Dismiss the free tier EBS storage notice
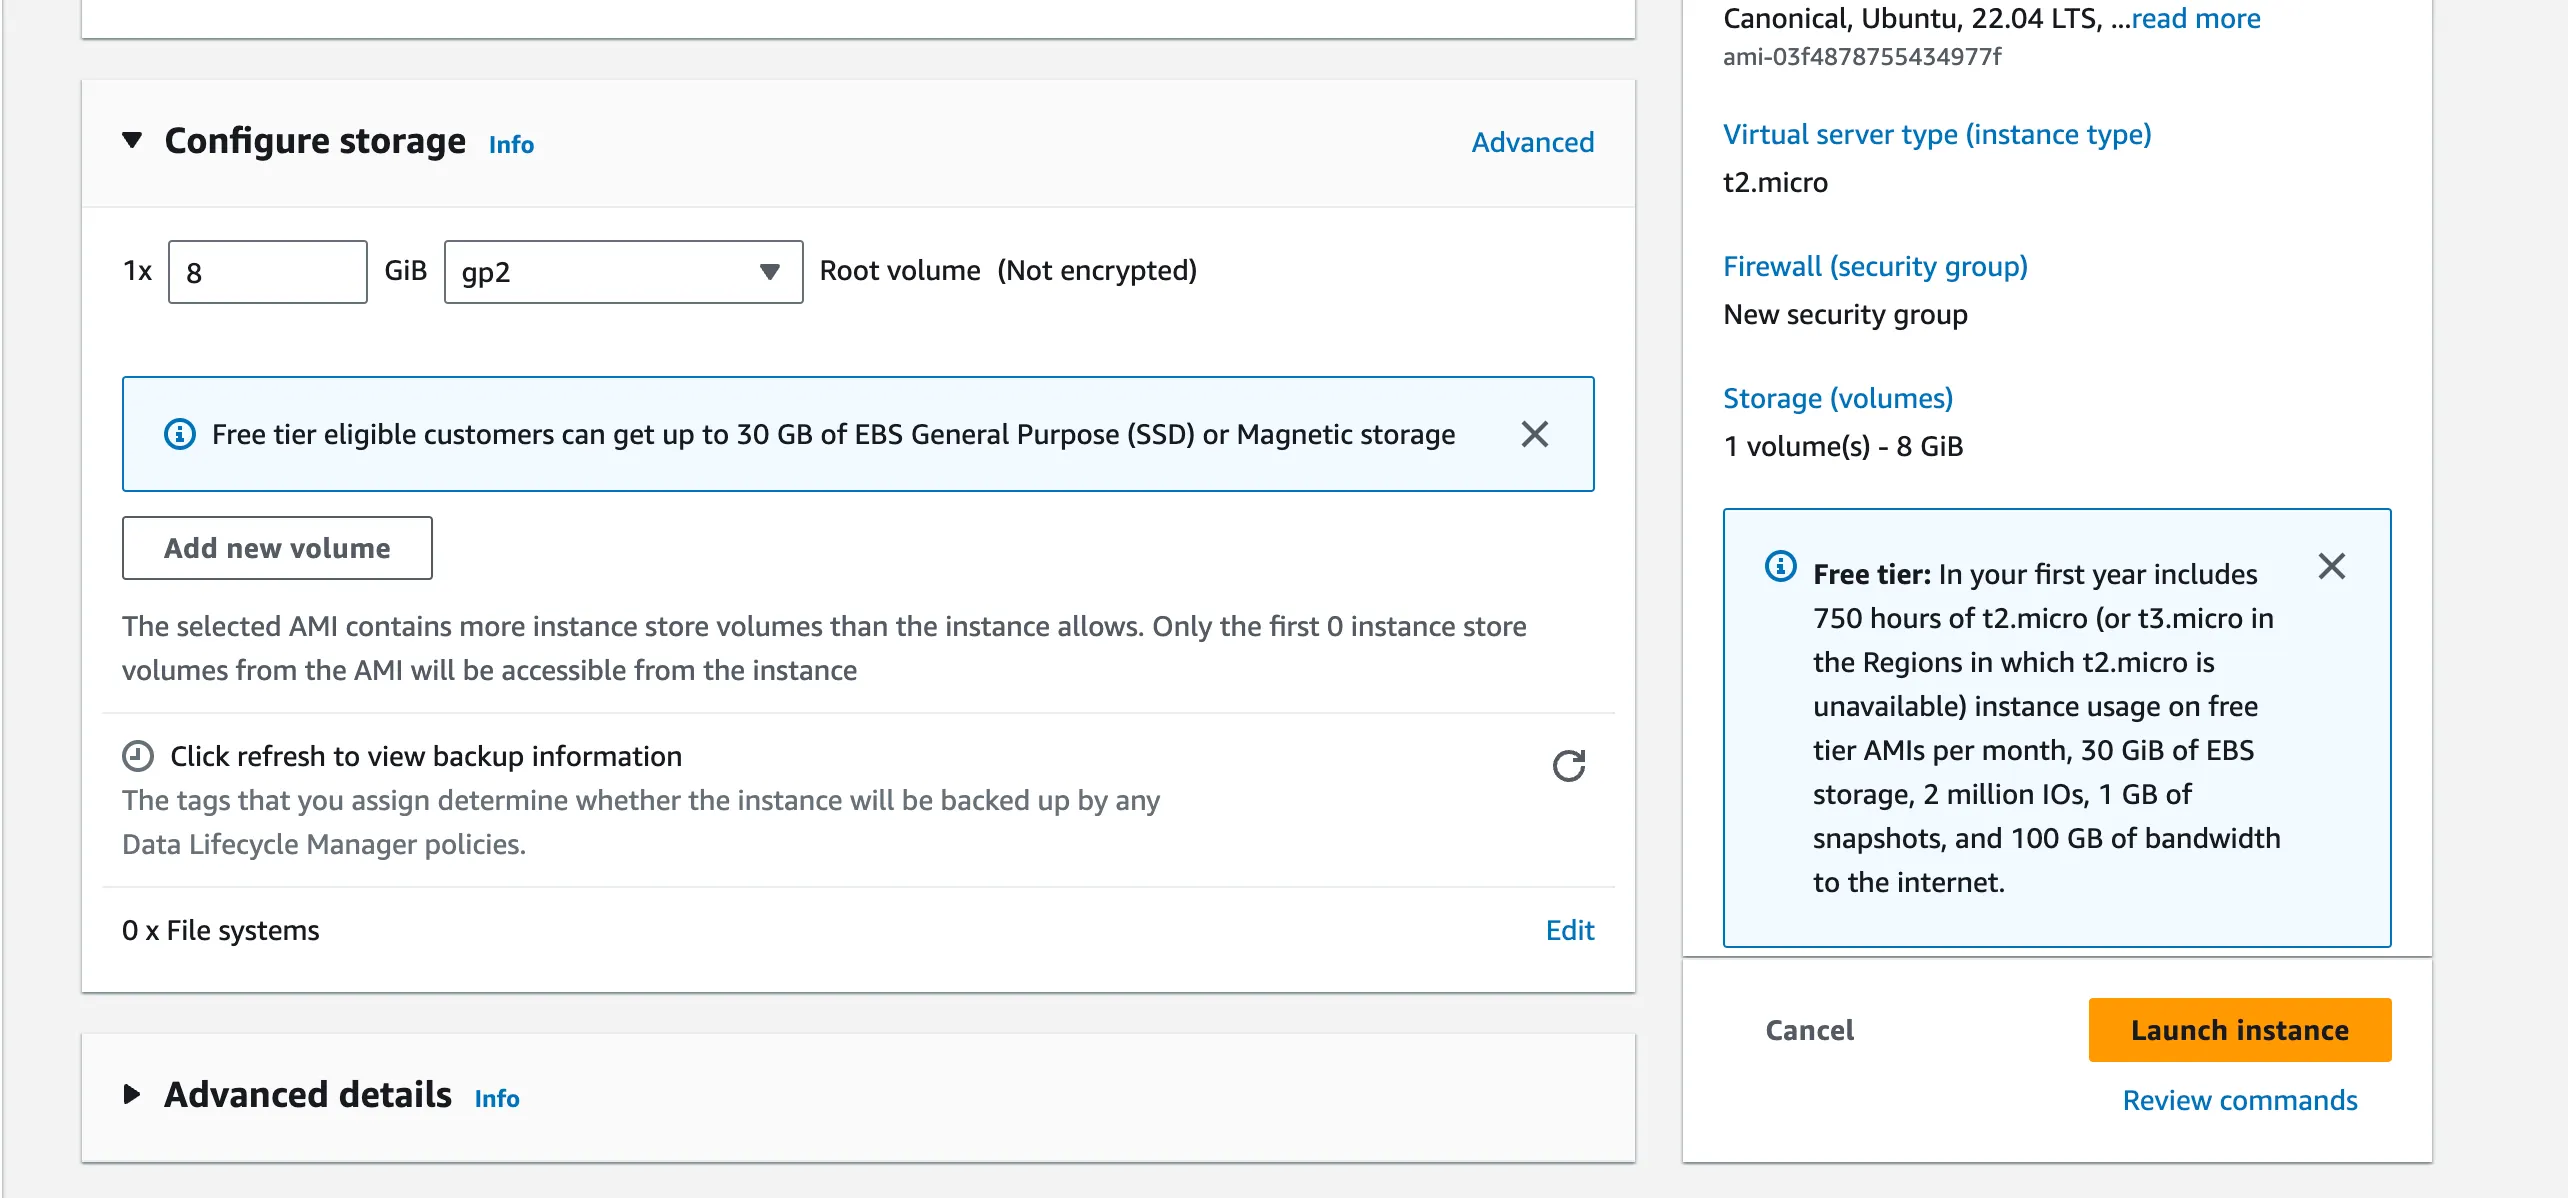 [x=1534, y=434]
